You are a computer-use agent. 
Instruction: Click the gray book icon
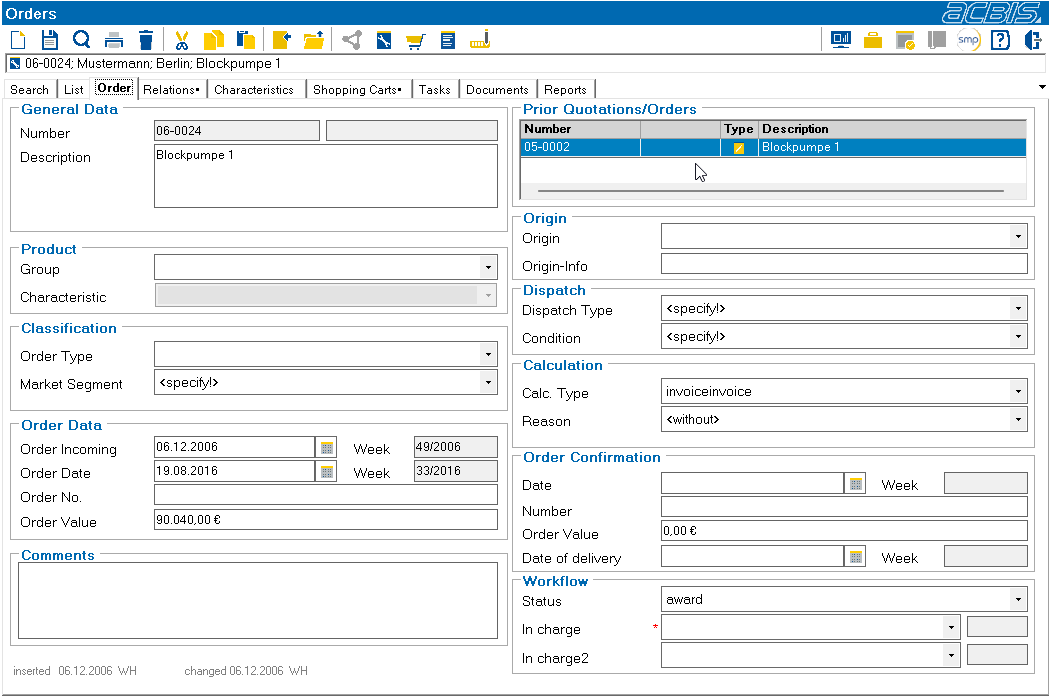point(937,40)
